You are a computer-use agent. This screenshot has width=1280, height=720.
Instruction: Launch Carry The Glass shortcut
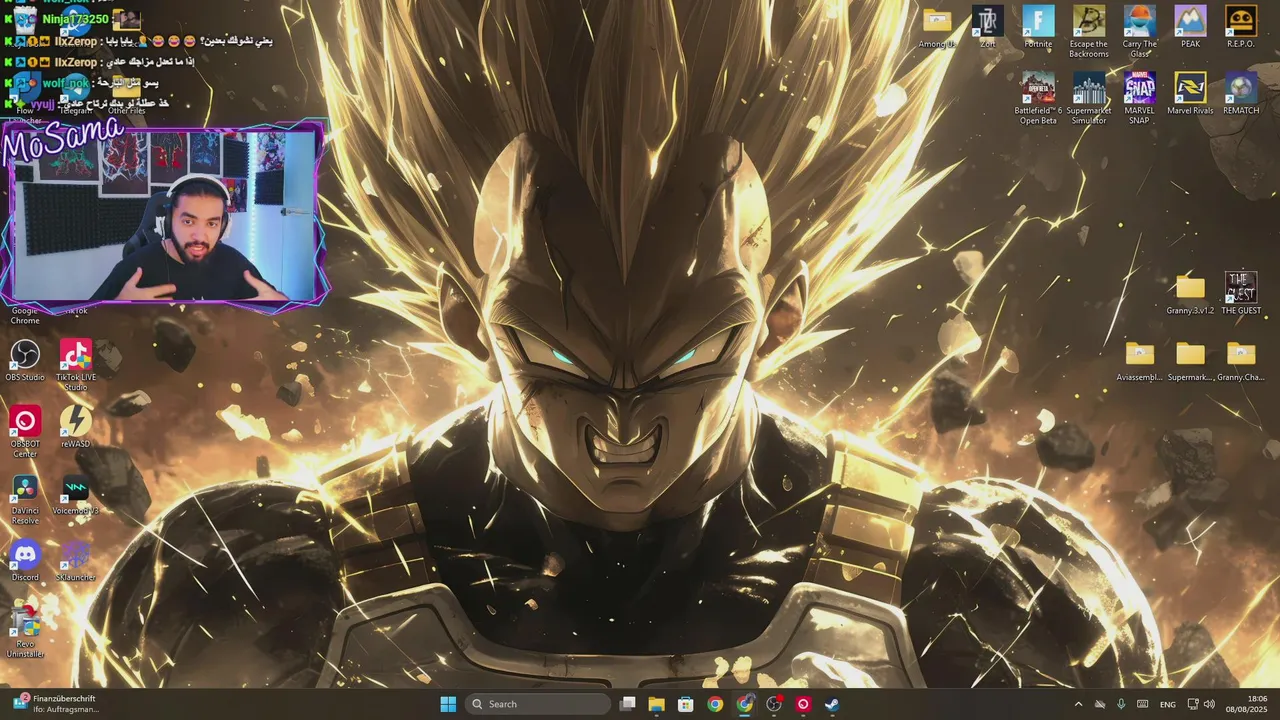(x=1139, y=31)
